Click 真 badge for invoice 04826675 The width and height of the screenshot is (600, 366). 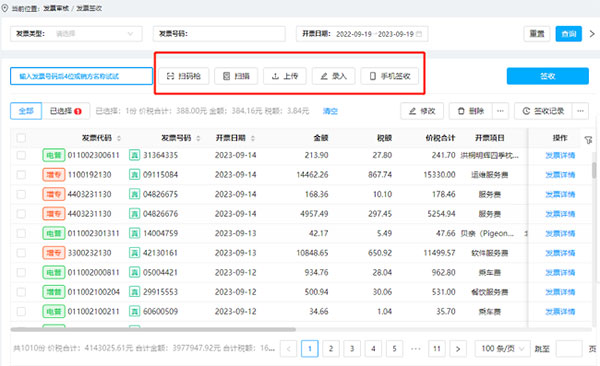coord(134,194)
